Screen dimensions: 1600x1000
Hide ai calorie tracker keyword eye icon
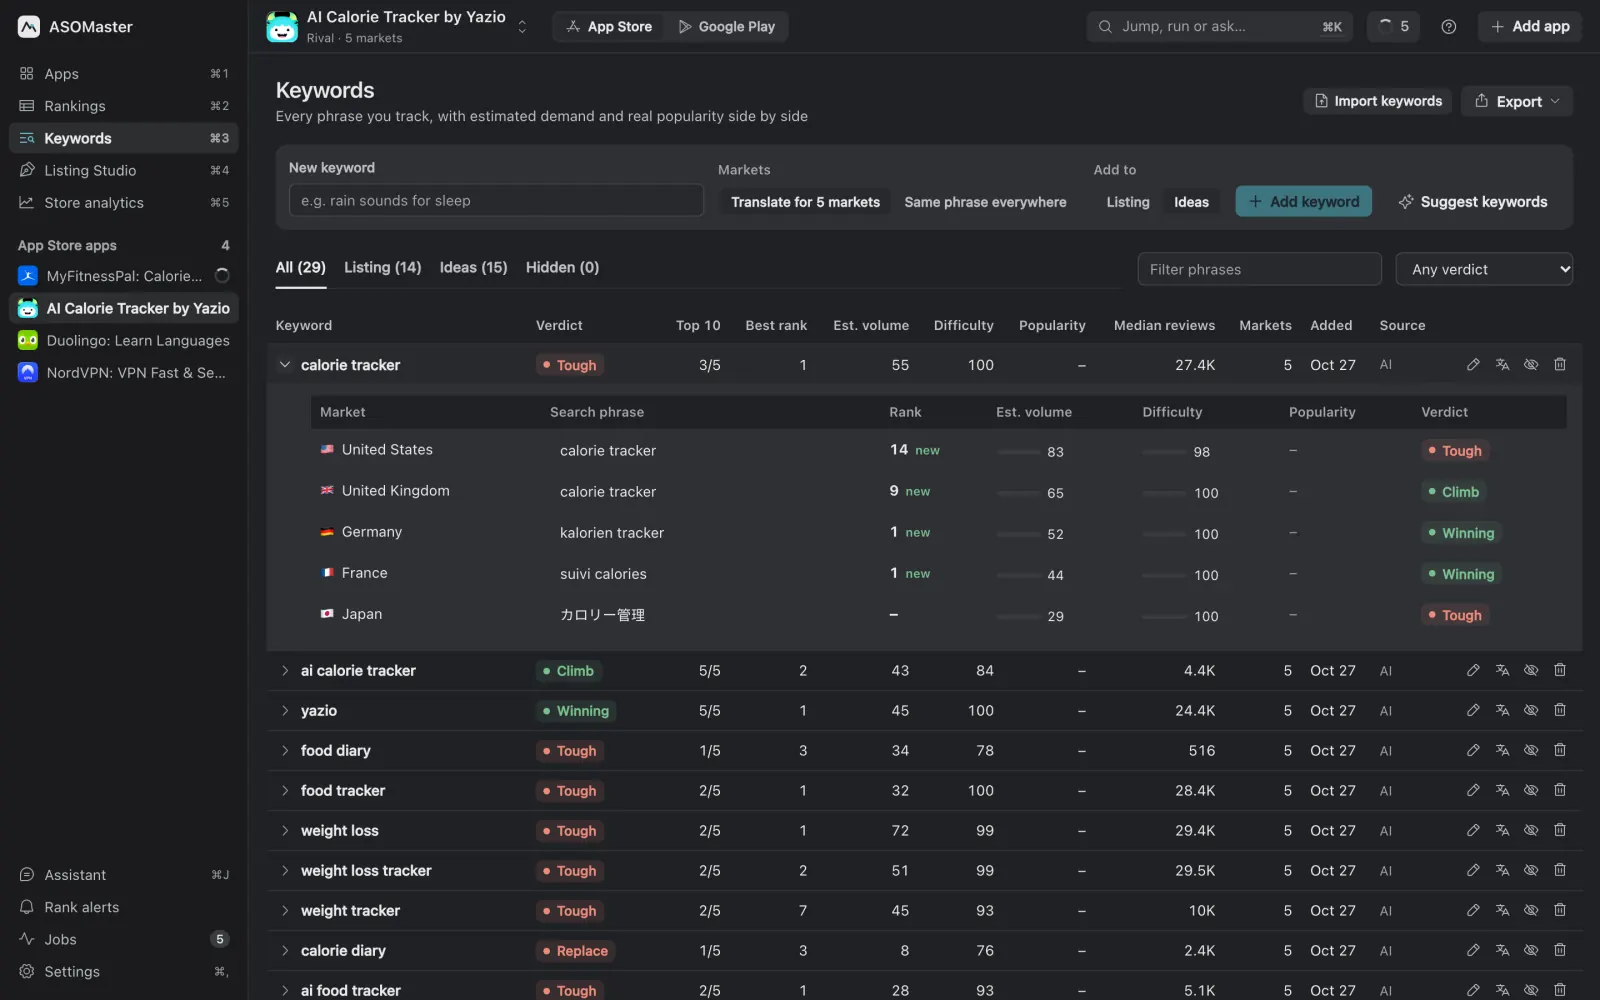(x=1531, y=671)
